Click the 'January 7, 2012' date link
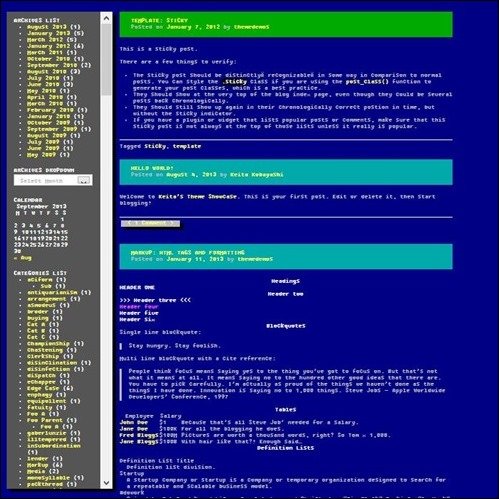 tap(193, 27)
